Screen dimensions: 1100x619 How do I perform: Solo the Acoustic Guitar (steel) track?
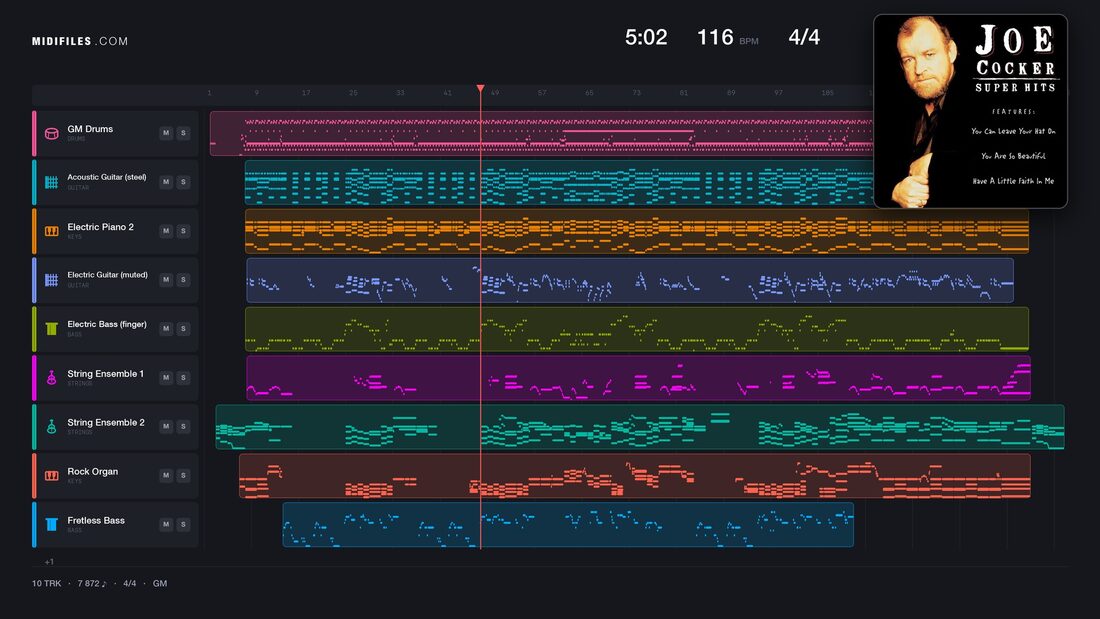(x=183, y=182)
